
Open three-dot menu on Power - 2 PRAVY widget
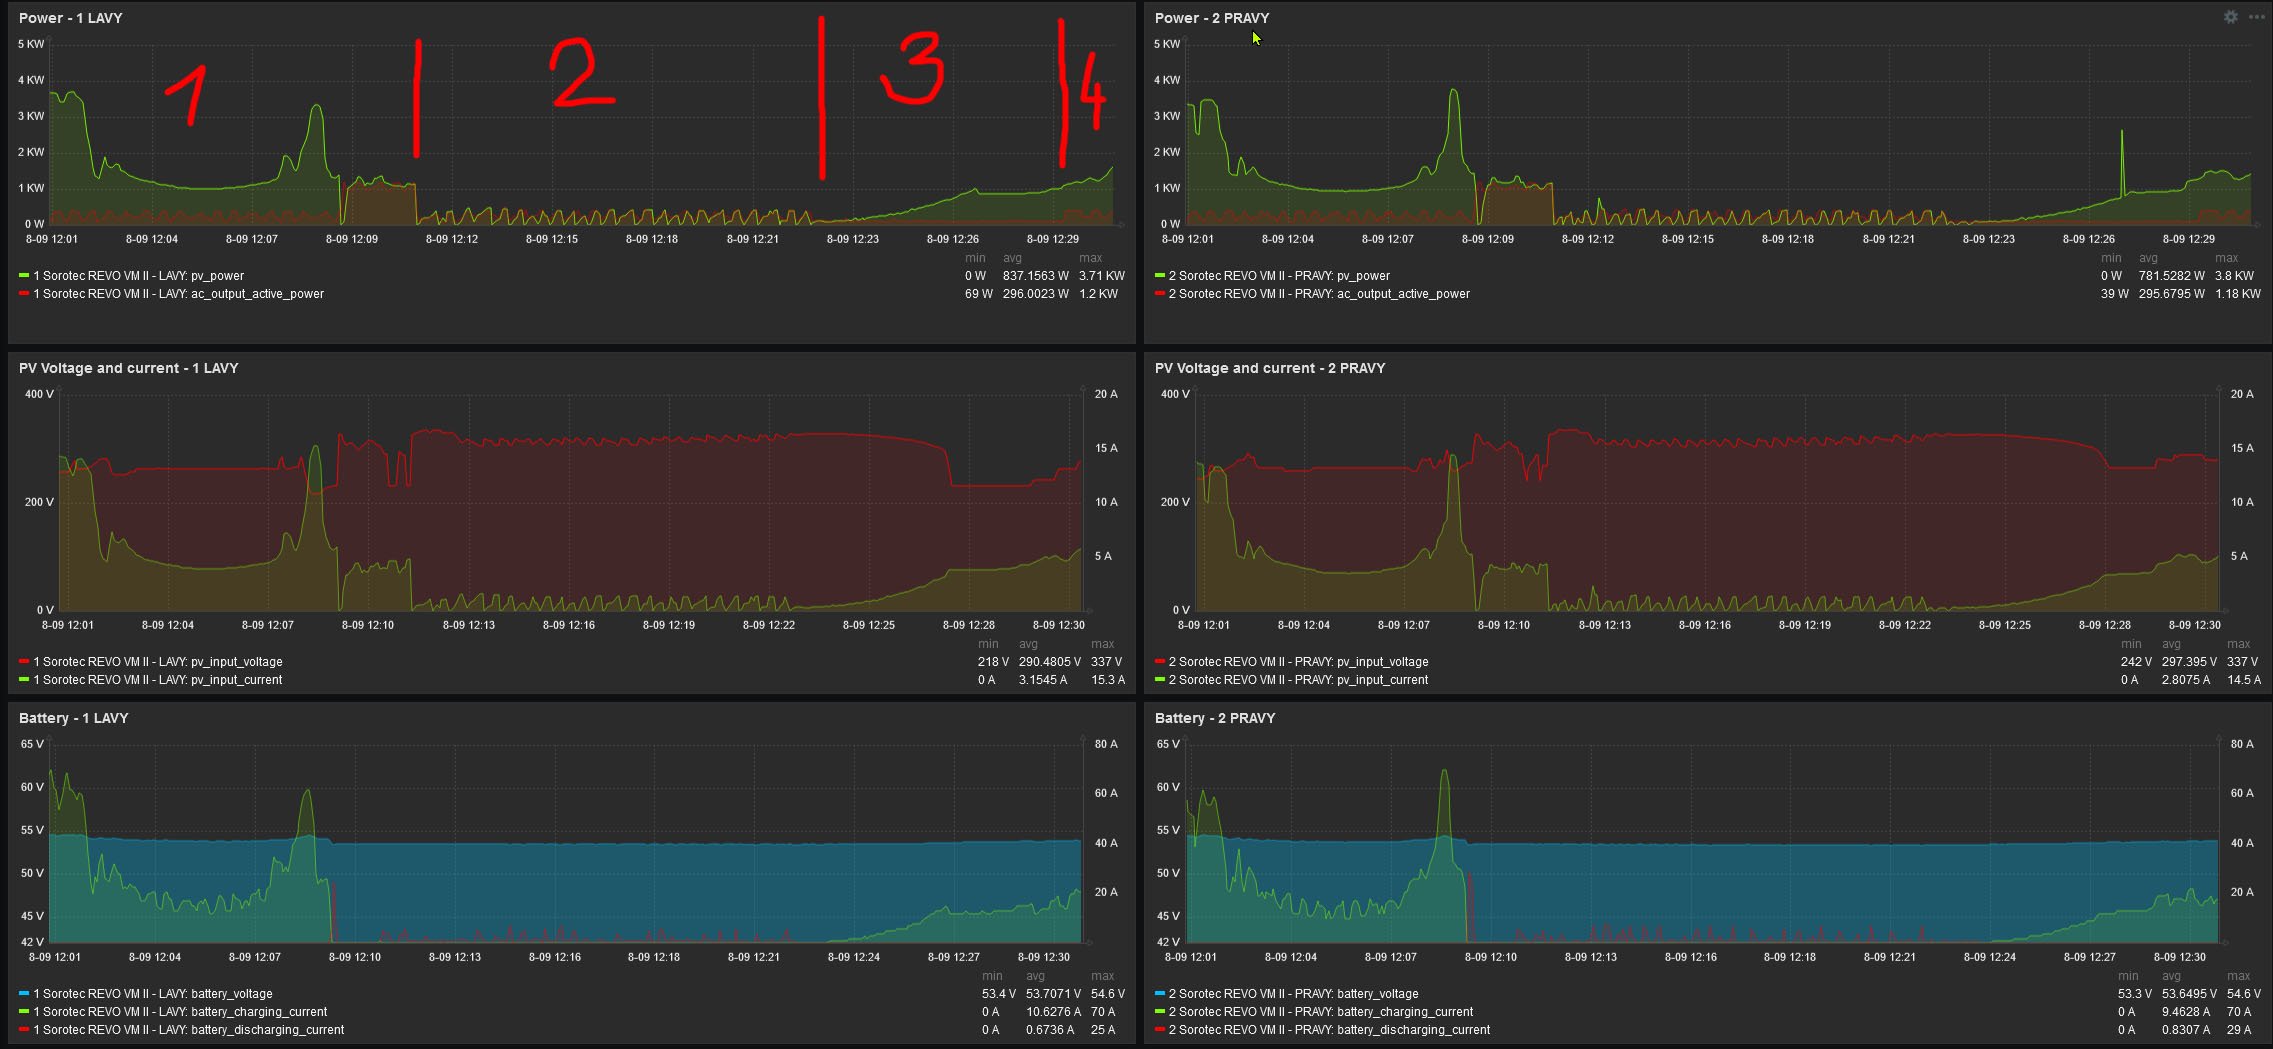2256,17
